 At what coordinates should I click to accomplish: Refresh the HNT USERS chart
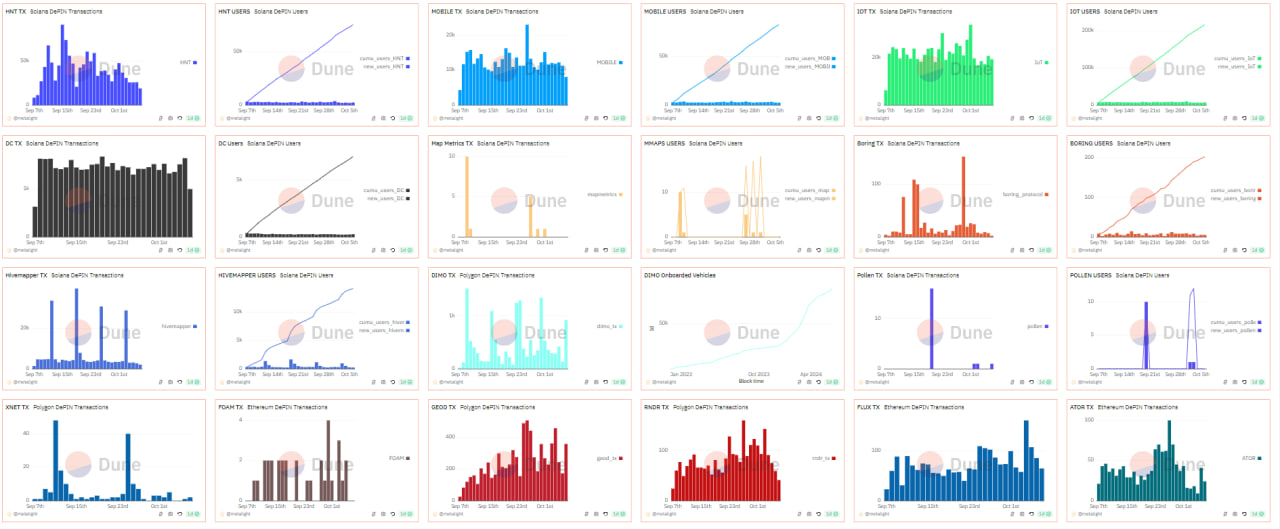(393, 118)
